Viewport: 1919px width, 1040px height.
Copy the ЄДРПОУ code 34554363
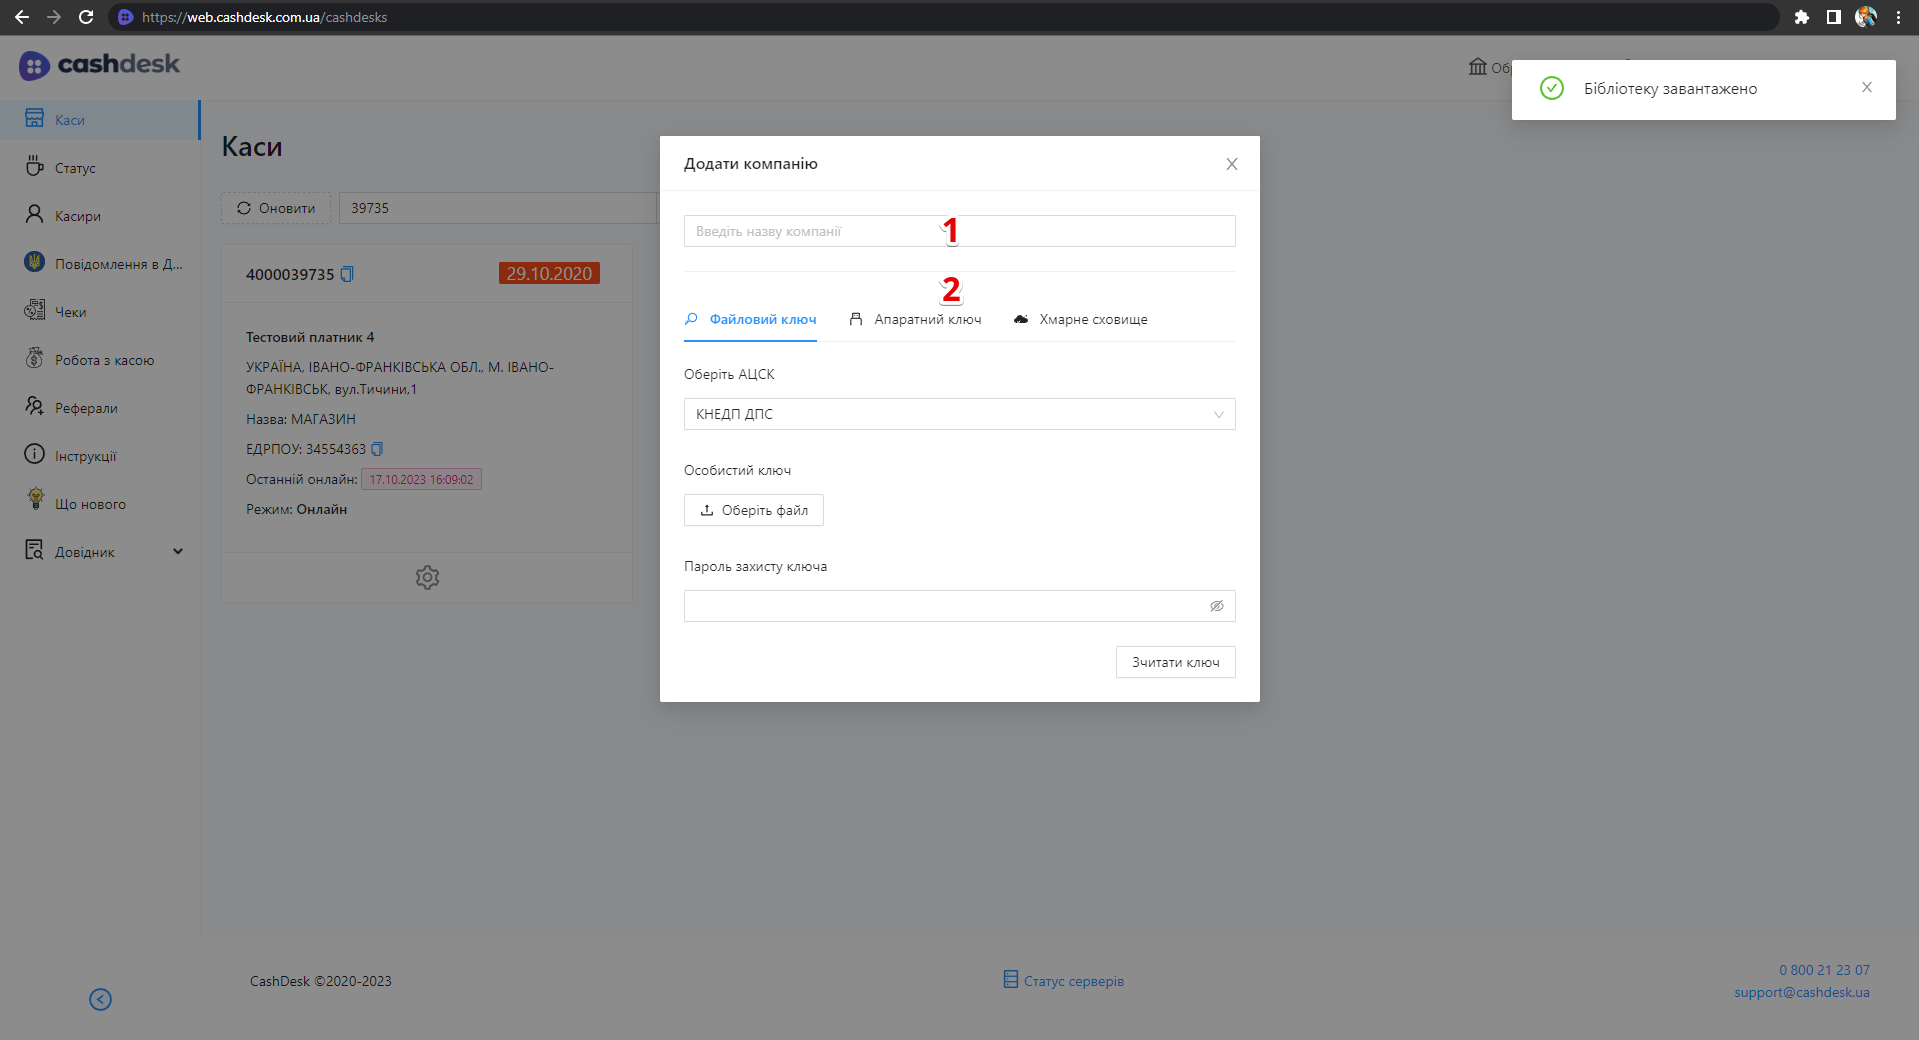pyautogui.click(x=377, y=449)
